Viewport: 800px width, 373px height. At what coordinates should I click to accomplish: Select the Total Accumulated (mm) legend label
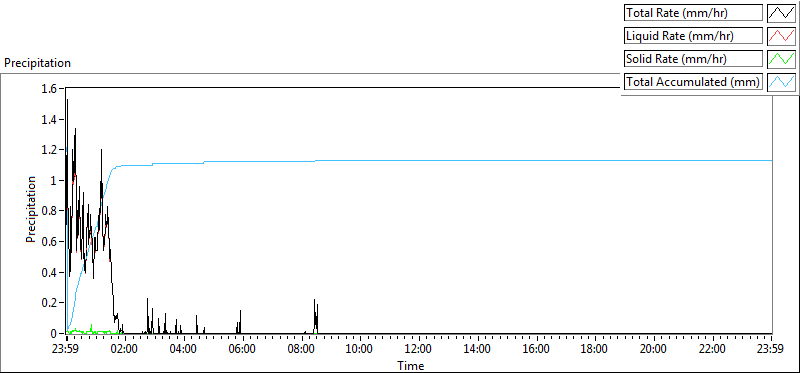[693, 82]
